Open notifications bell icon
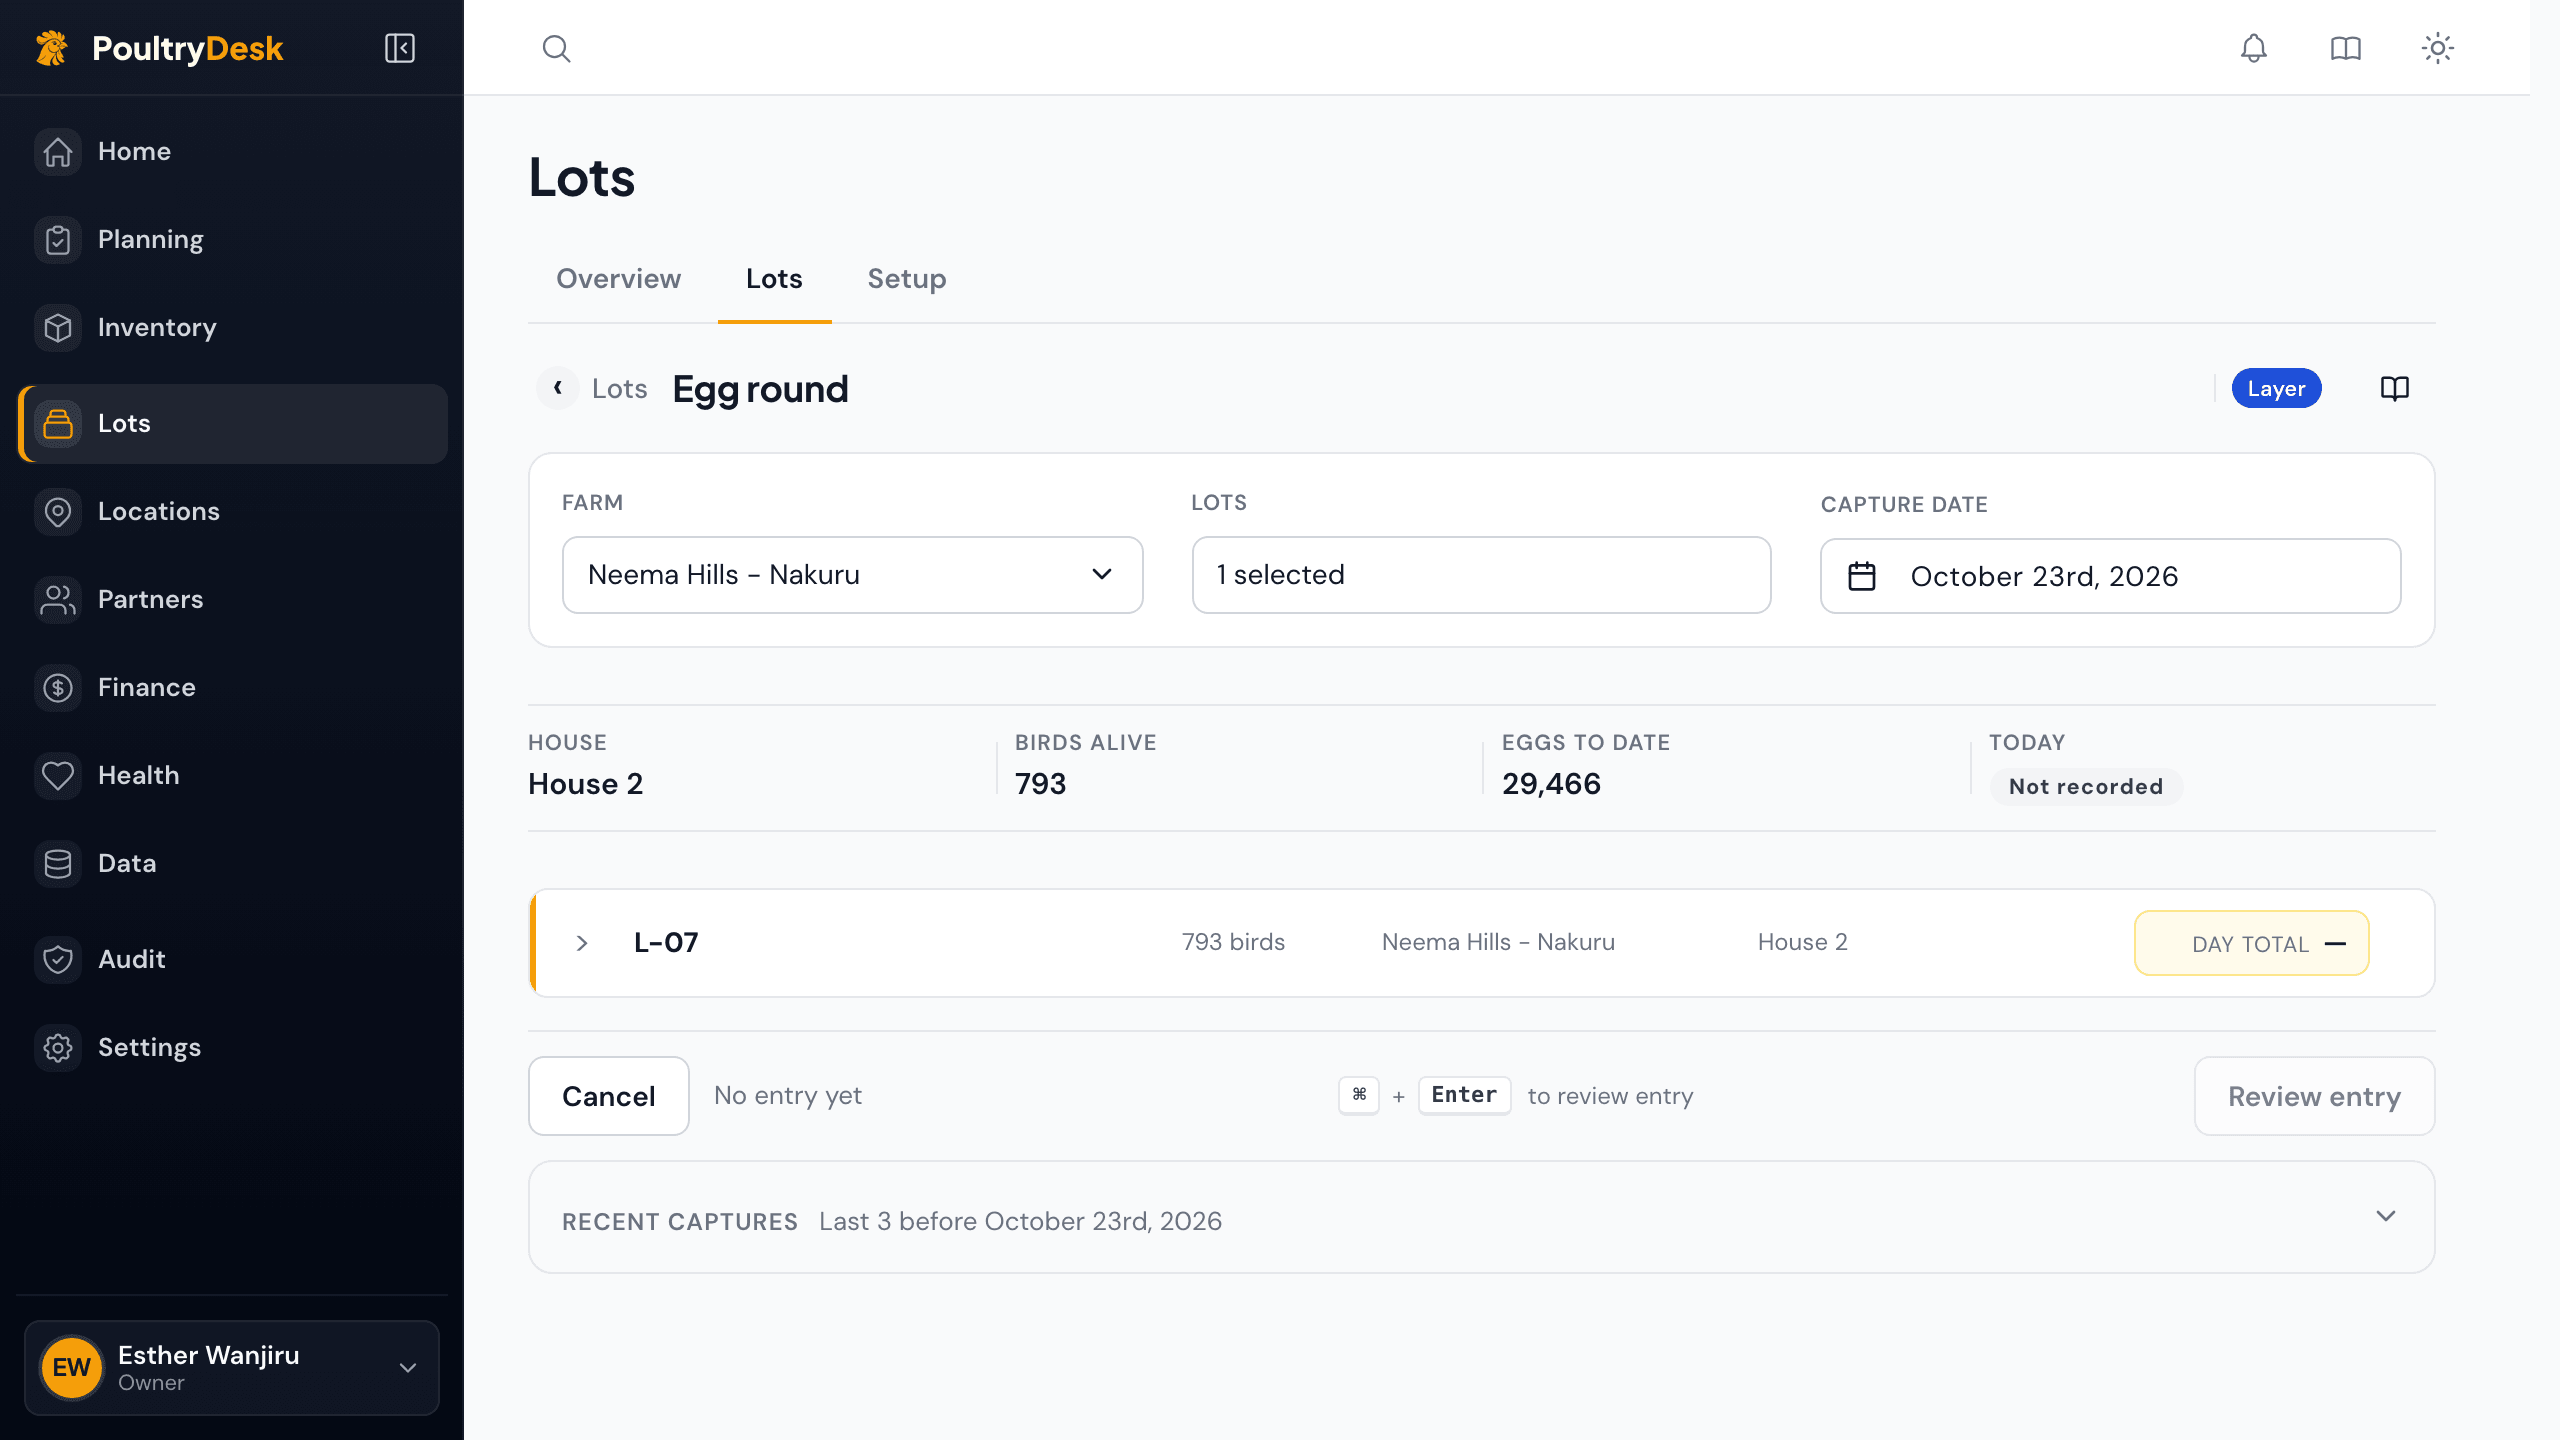 (2253, 48)
